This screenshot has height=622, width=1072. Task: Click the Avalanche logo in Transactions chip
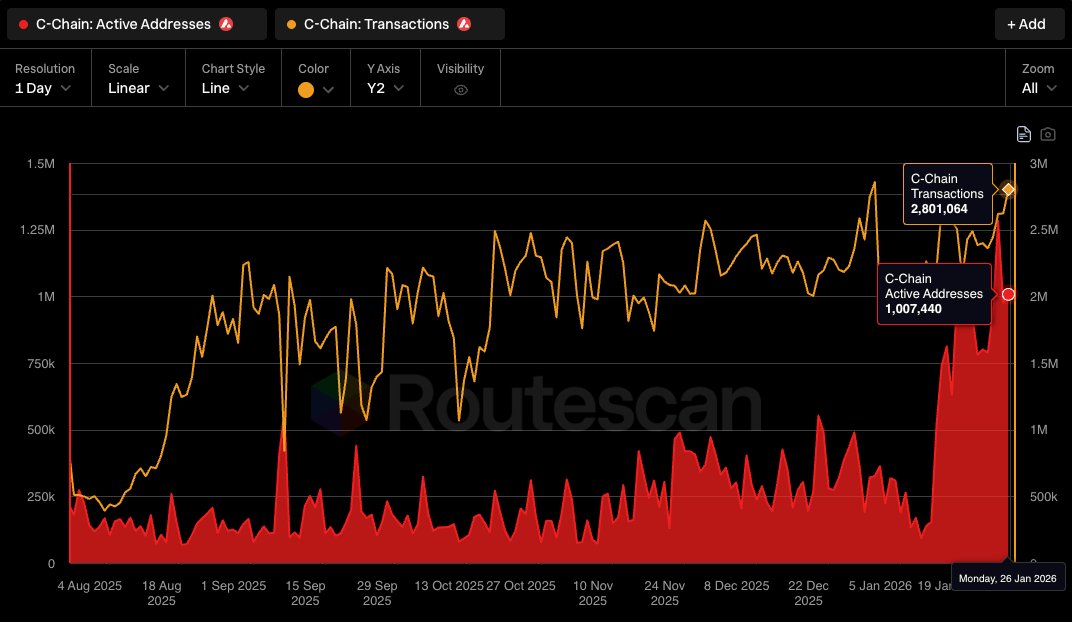[x=466, y=24]
